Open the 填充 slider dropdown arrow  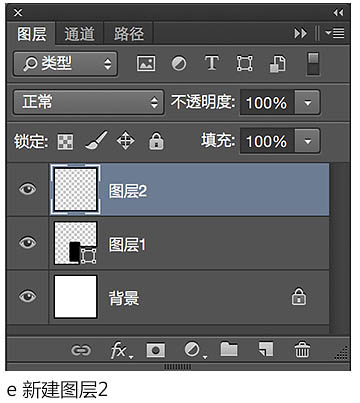307,141
